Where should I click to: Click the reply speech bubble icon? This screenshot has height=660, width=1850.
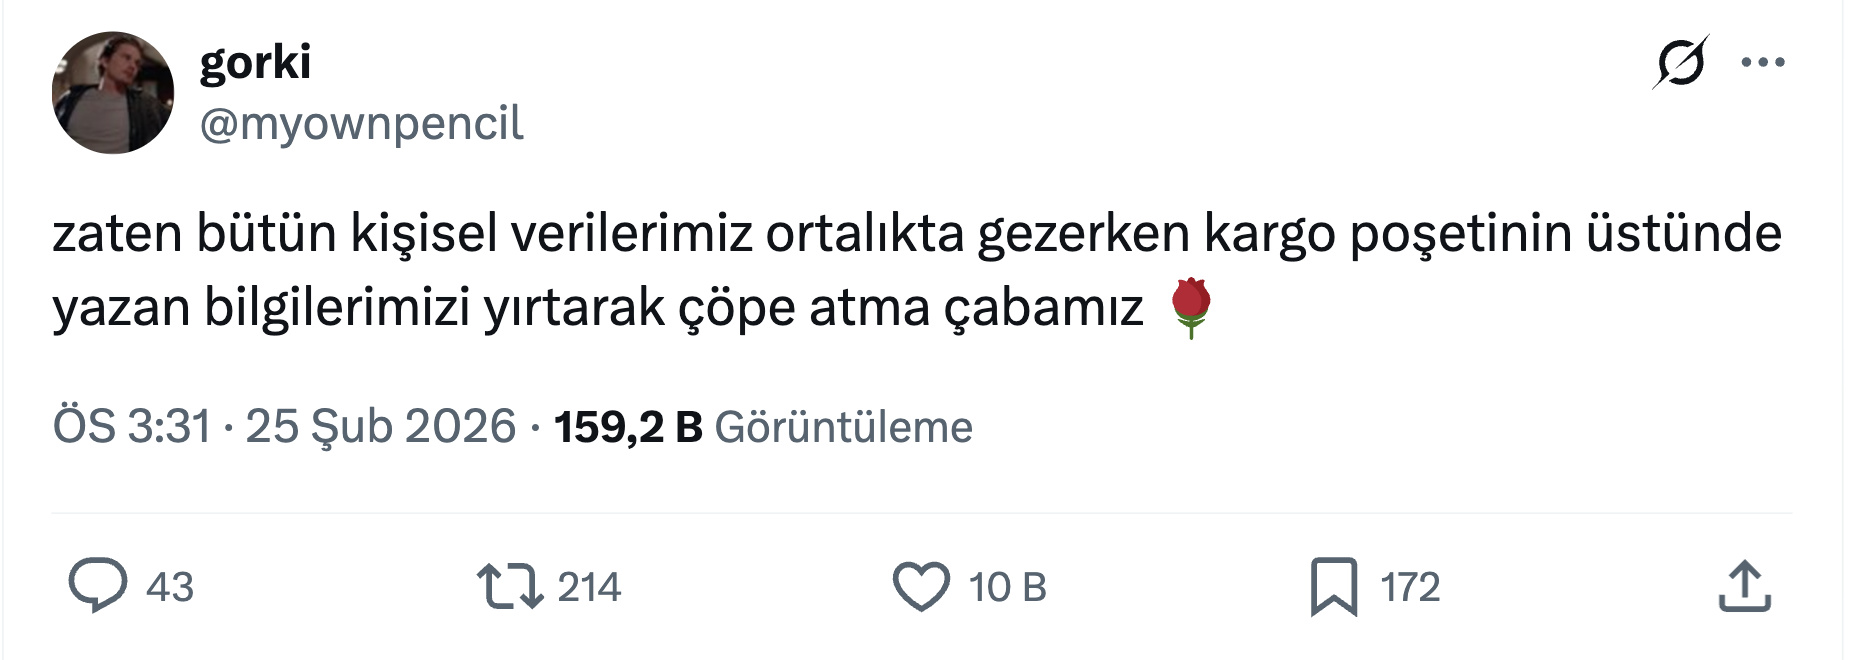pyautogui.click(x=97, y=586)
